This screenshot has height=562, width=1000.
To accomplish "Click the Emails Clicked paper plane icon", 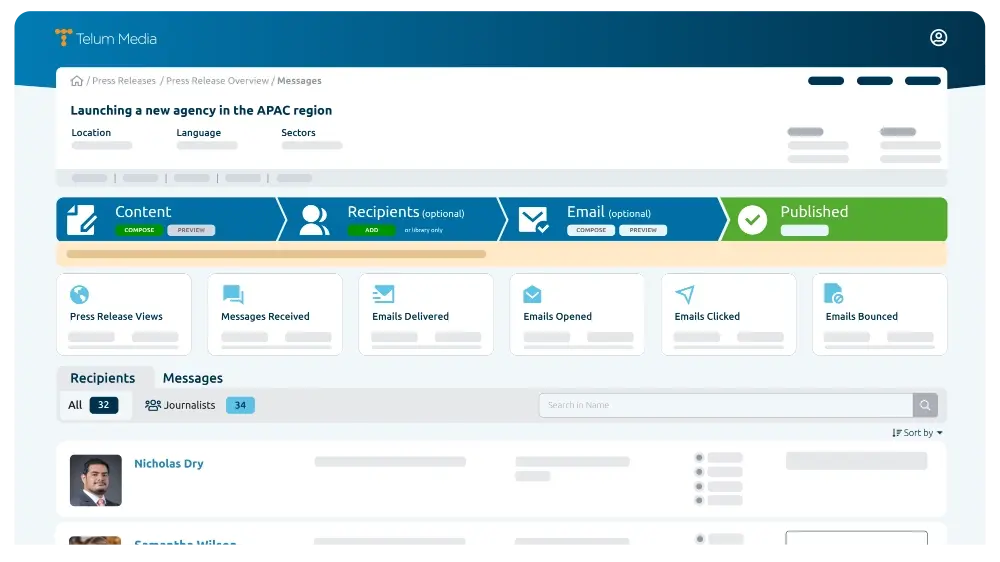I will (x=684, y=294).
